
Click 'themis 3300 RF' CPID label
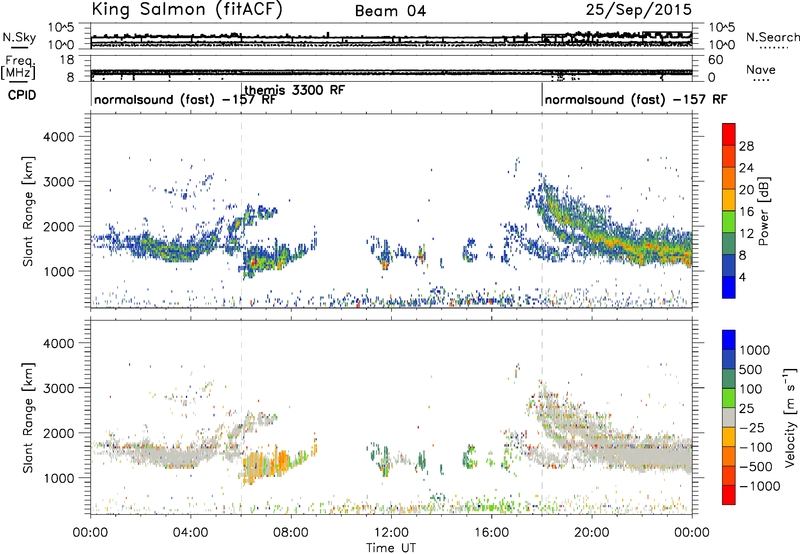tap(295, 90)
